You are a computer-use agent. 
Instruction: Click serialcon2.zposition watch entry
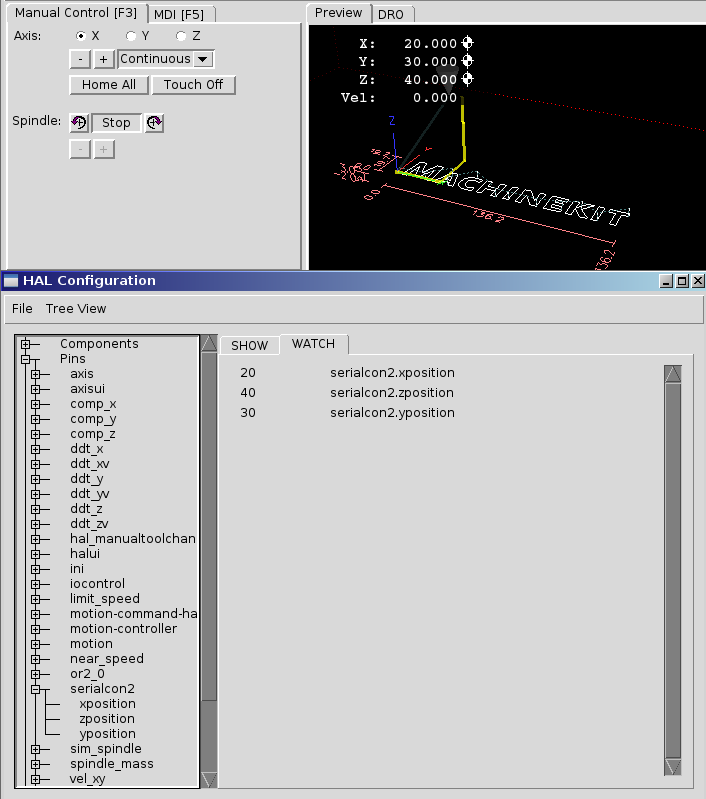click(391, 393)
